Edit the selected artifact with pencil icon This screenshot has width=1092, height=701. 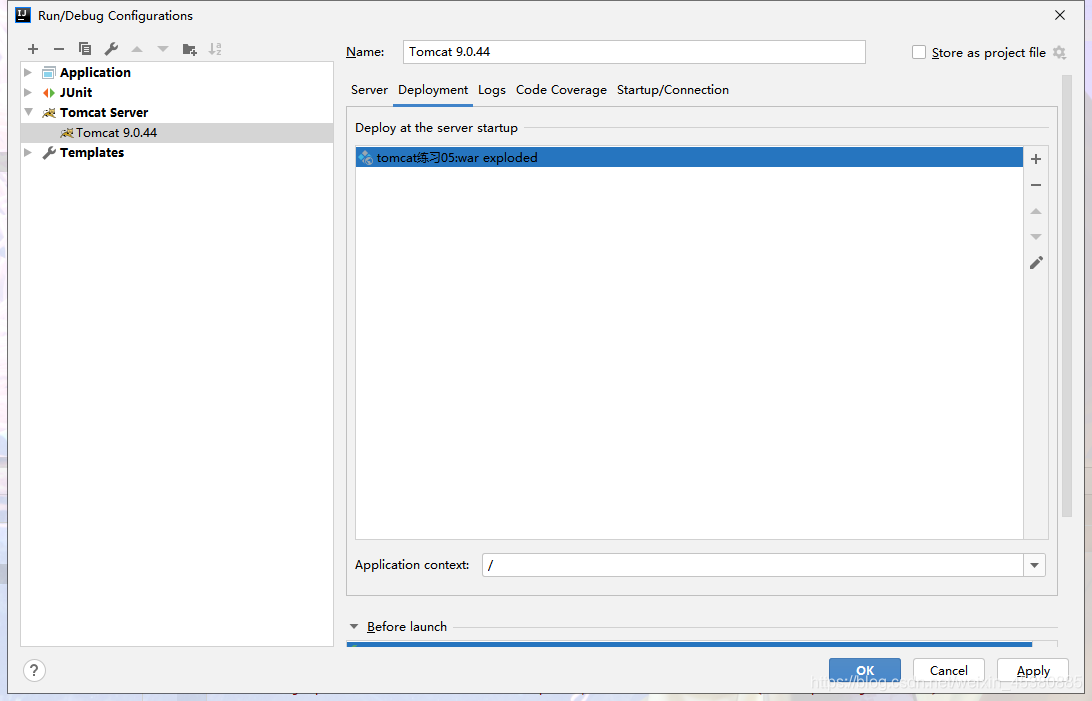[1036, 262]
